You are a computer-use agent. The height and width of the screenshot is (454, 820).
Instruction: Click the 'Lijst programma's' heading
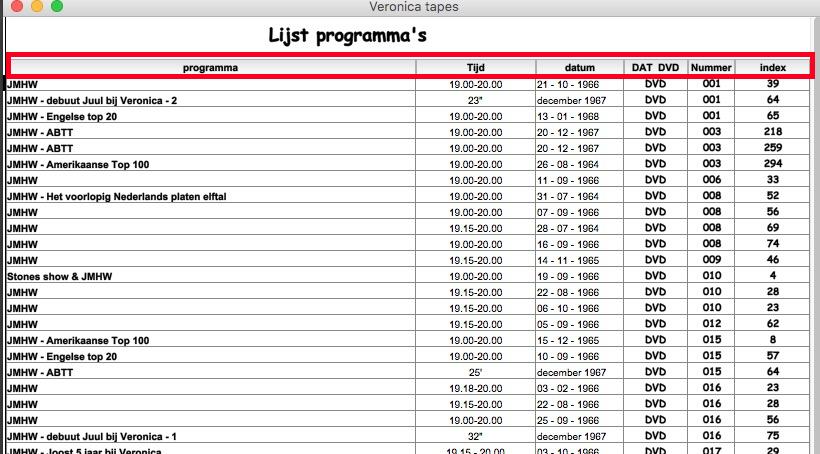click(x=347, y=36)
